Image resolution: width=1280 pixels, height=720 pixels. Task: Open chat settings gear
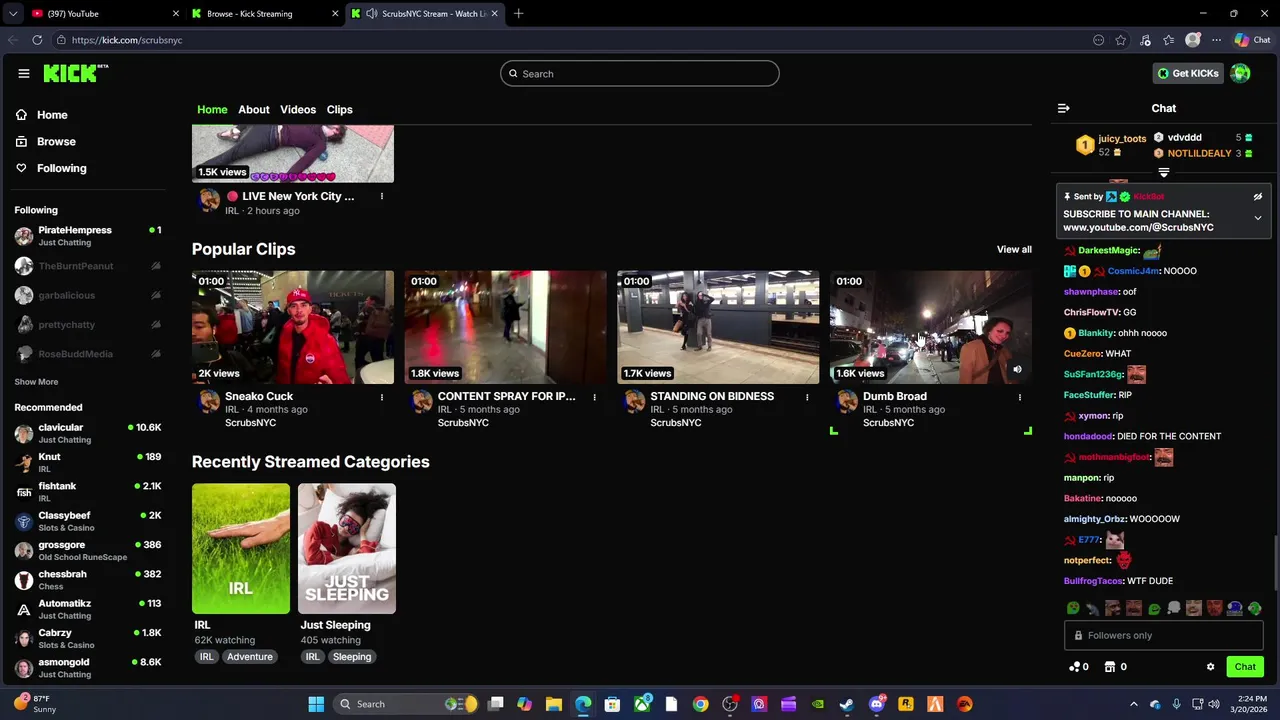[1210, 667]
